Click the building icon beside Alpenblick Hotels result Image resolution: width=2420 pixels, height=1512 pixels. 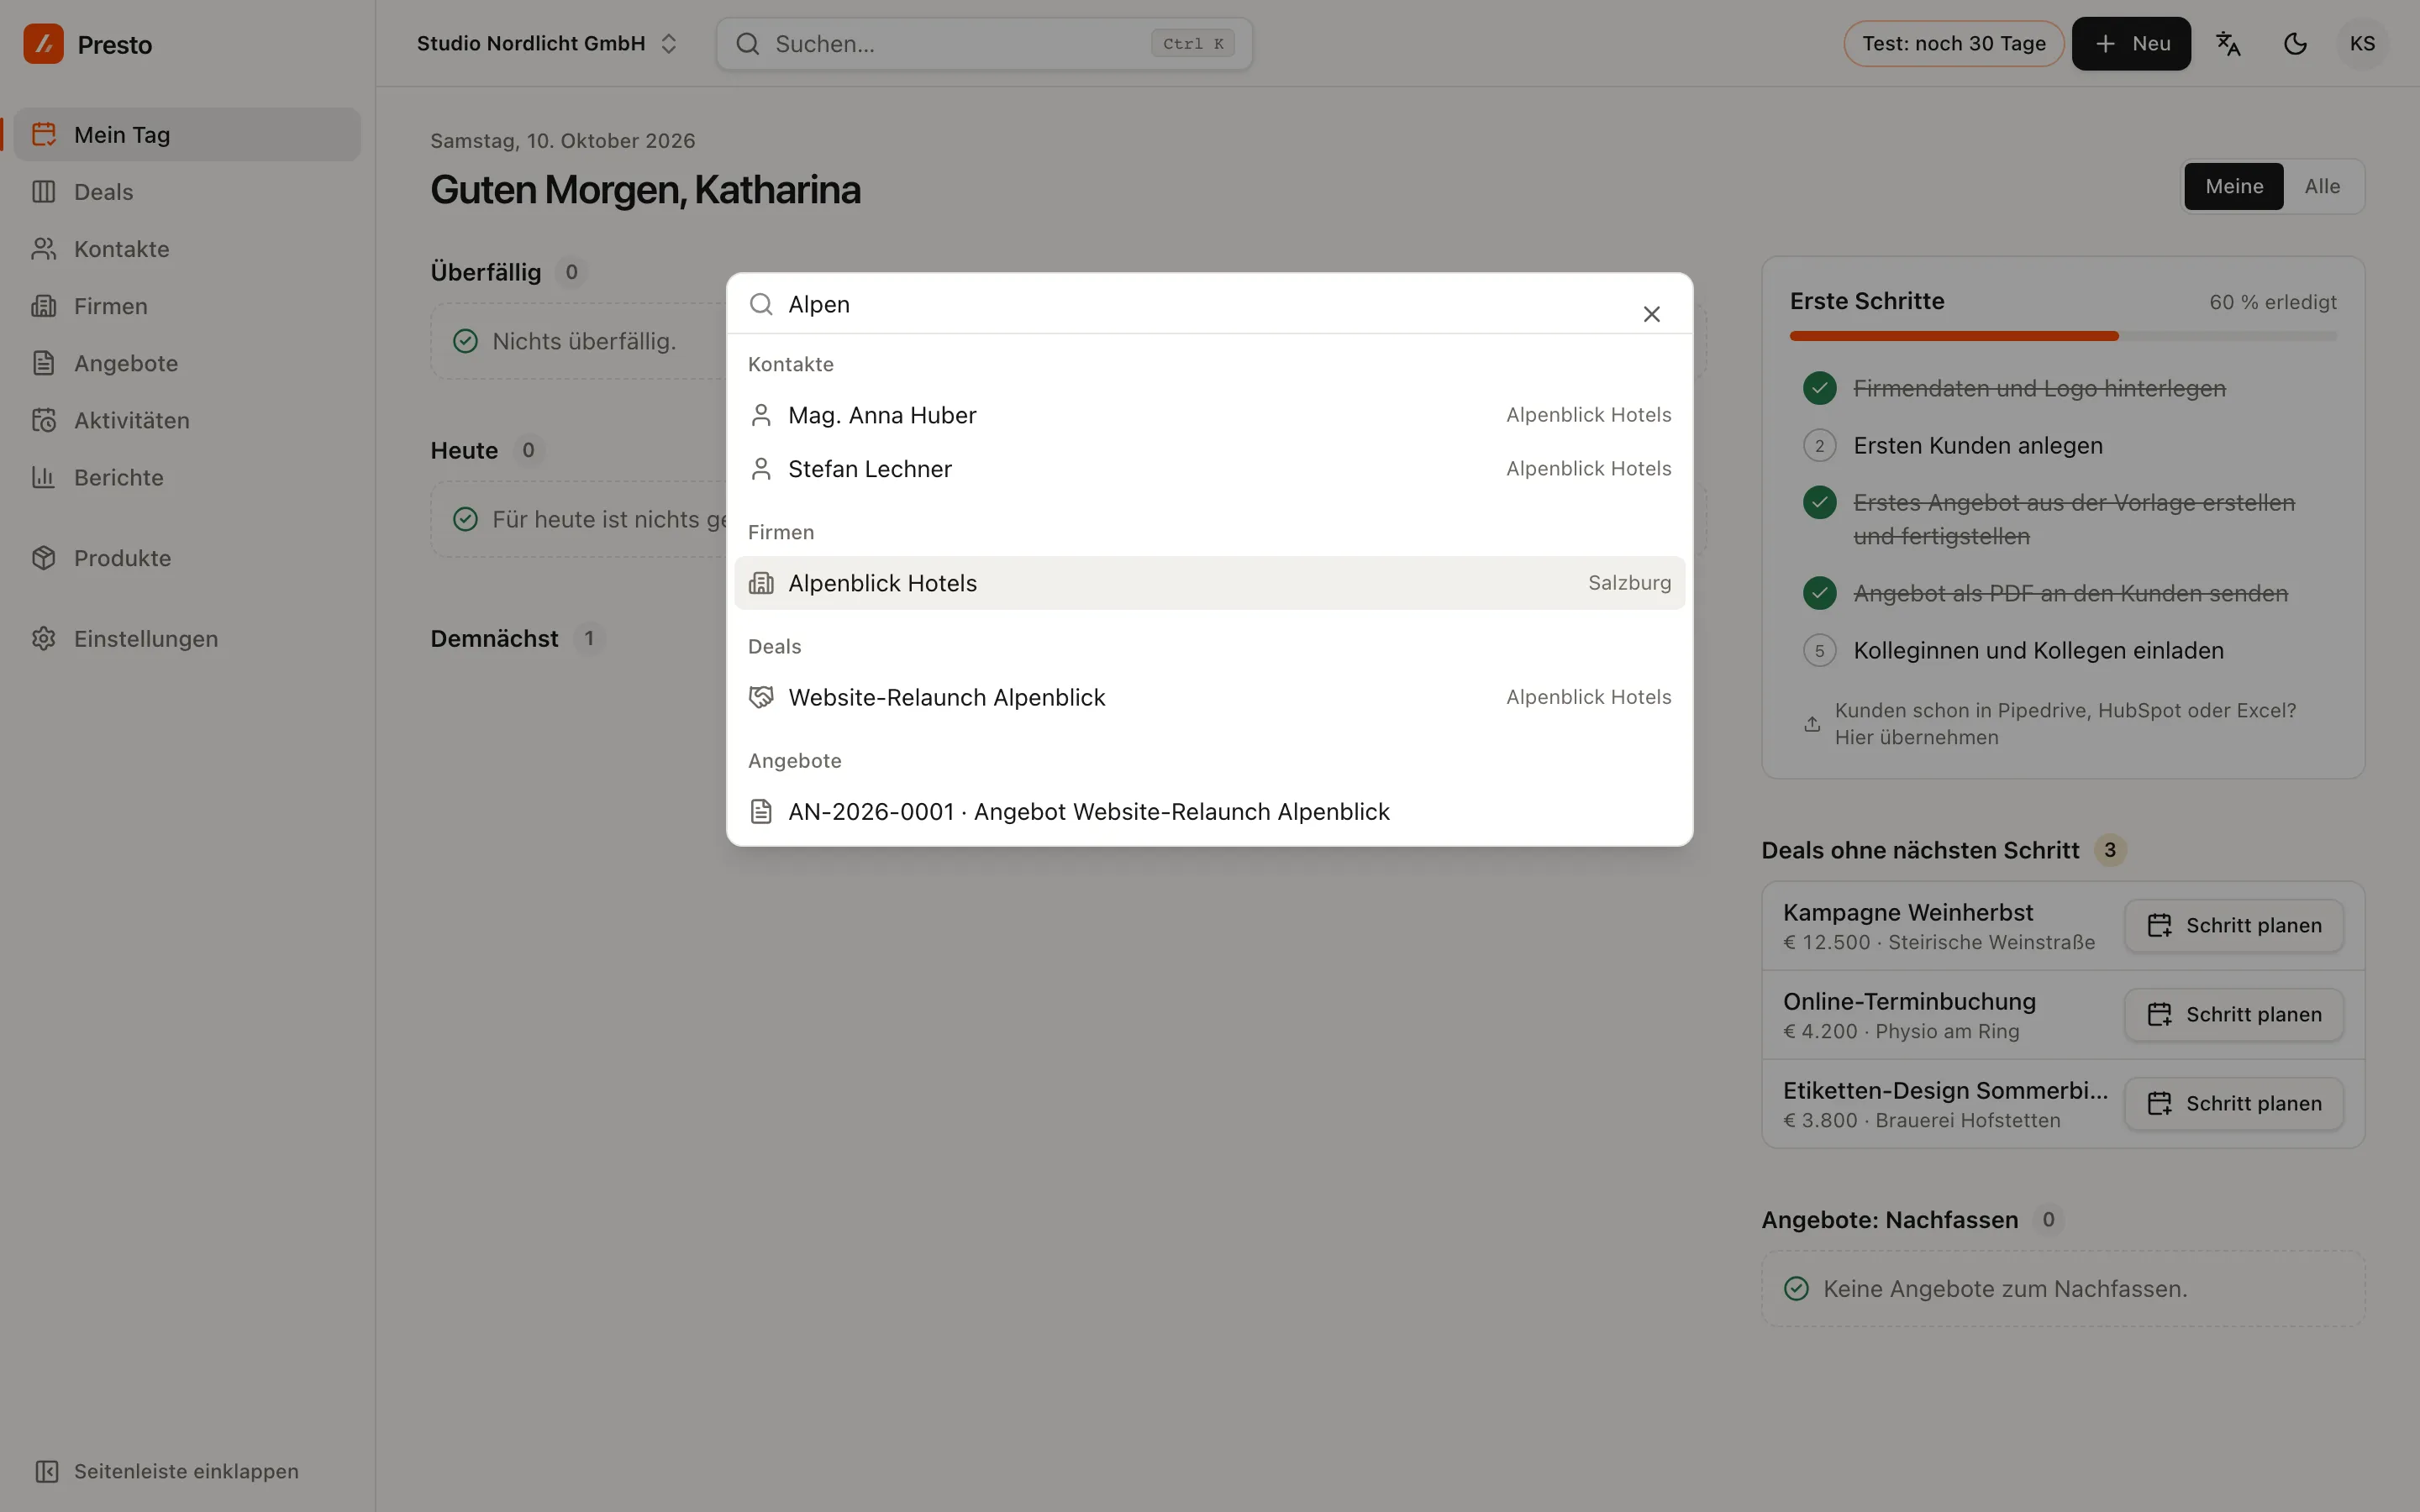pyautogui.click(x=761, y=583)
